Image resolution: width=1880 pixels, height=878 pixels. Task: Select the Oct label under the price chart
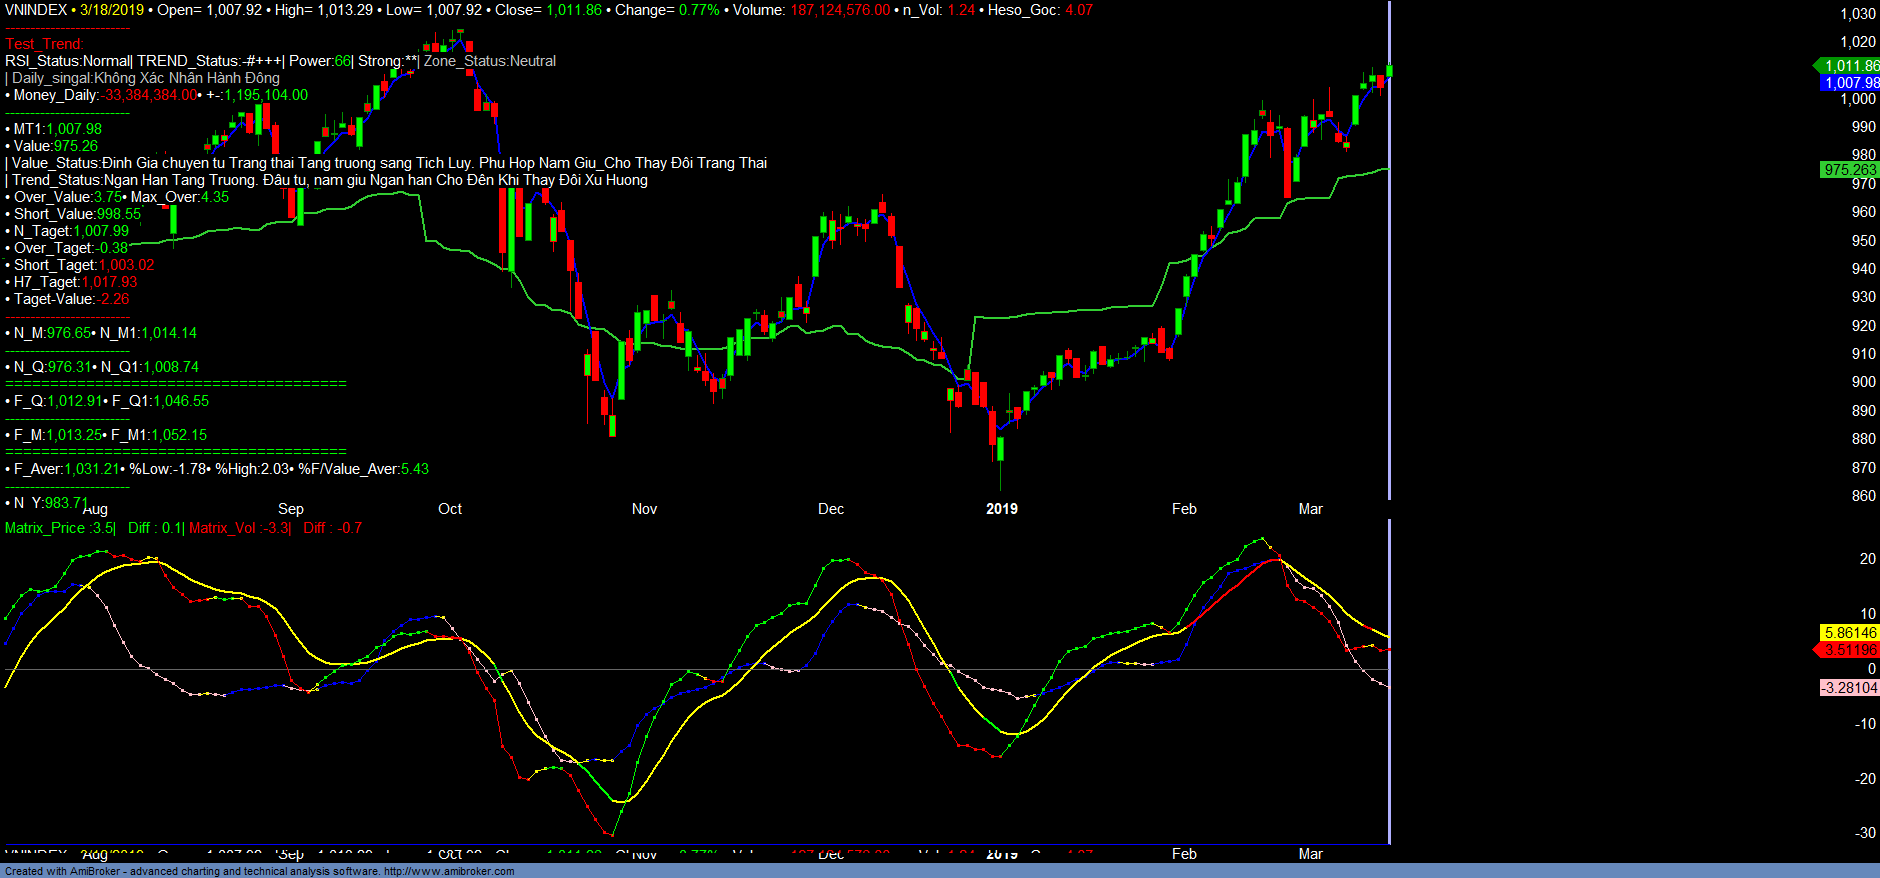[450, 509]
